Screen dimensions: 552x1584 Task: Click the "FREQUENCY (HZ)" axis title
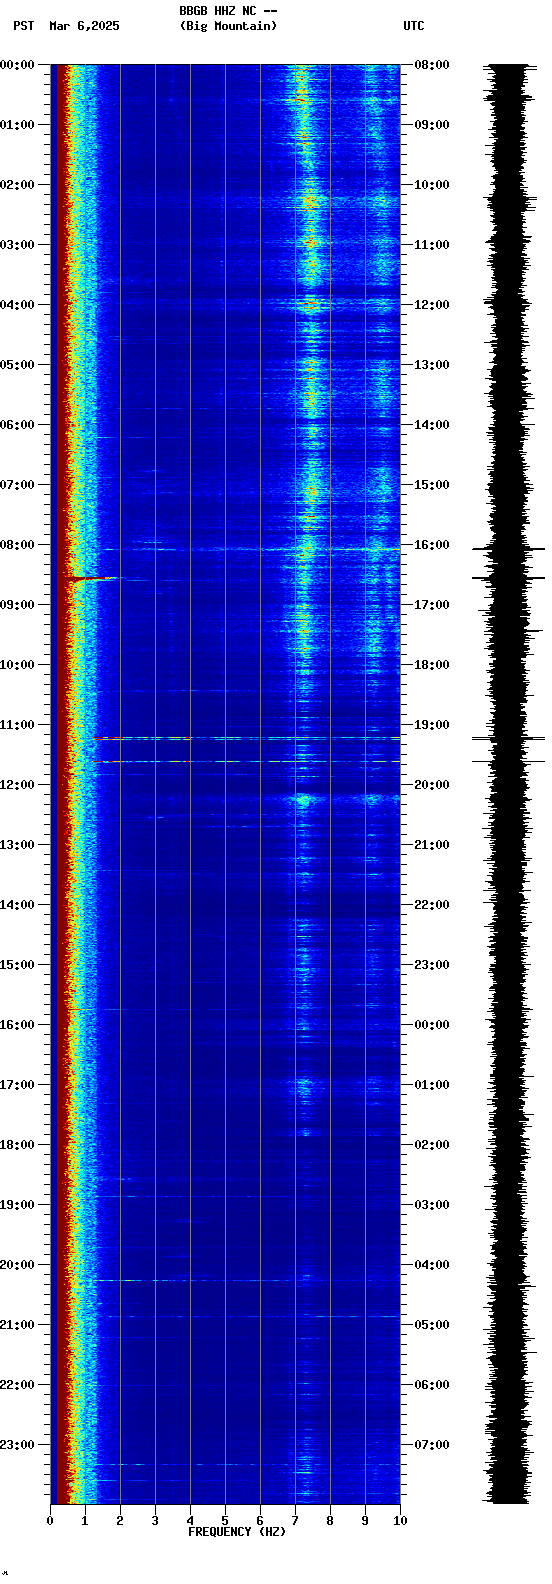(237, 1532)
